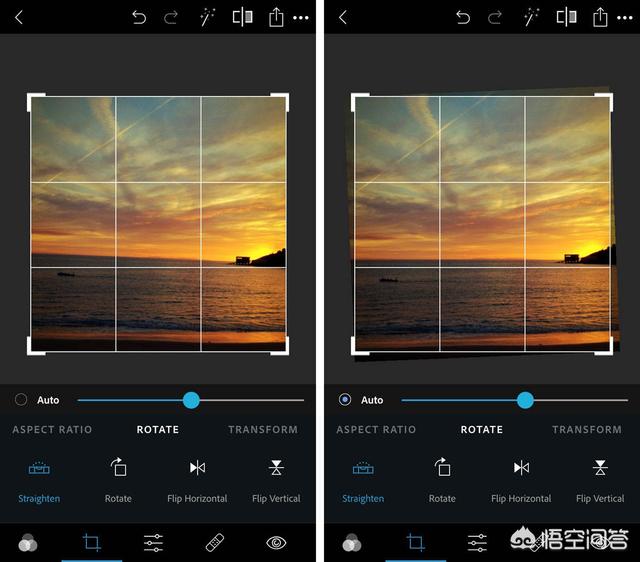Open more options menu in right screen
The image size is (640, 562).
coord(625,18)
